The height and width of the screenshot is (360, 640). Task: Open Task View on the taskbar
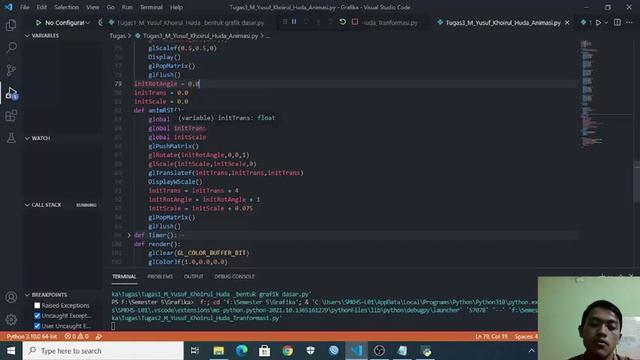coord(195,351)
